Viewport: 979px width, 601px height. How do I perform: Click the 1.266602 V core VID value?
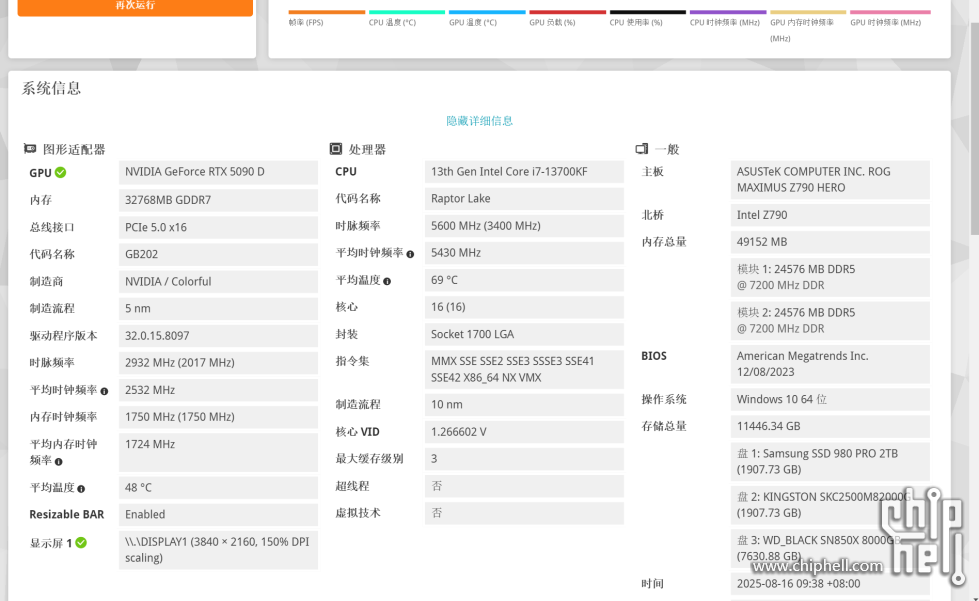click(x=524, y=432)
